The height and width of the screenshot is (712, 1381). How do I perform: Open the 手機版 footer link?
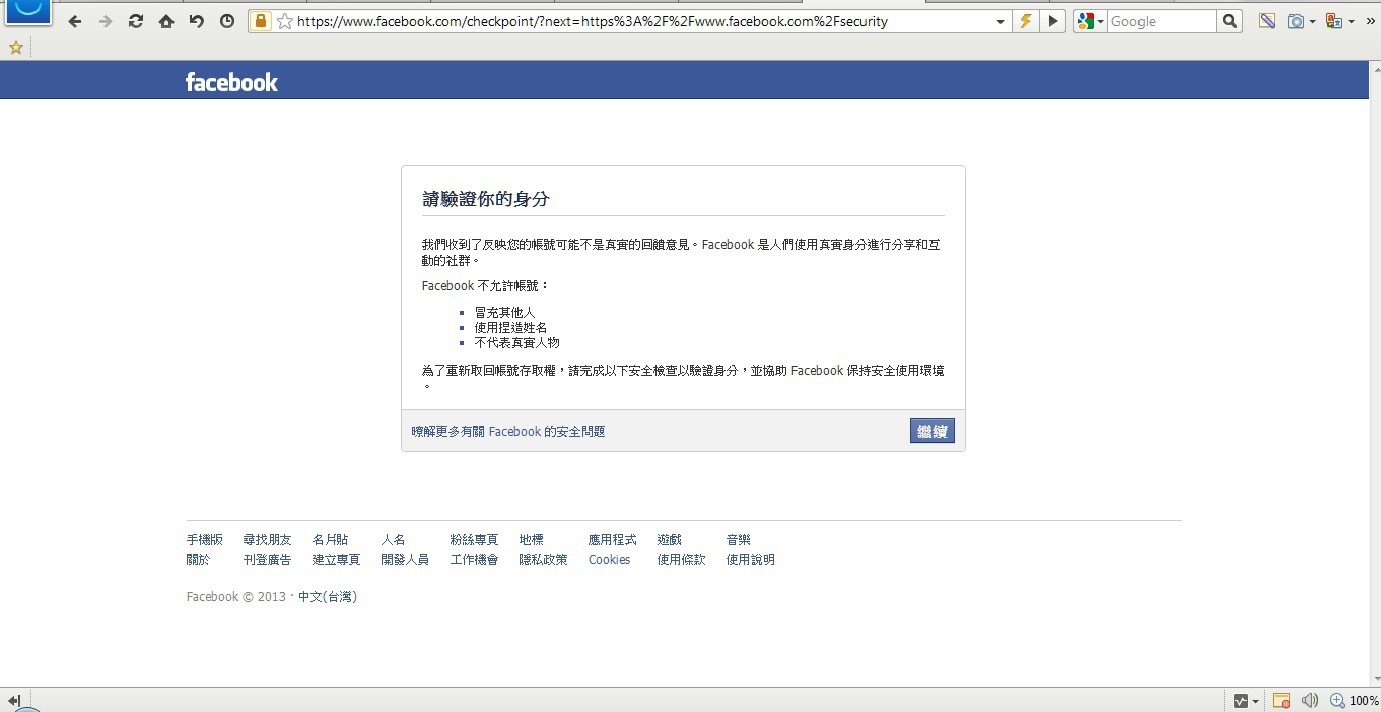[x=205, y=540]
